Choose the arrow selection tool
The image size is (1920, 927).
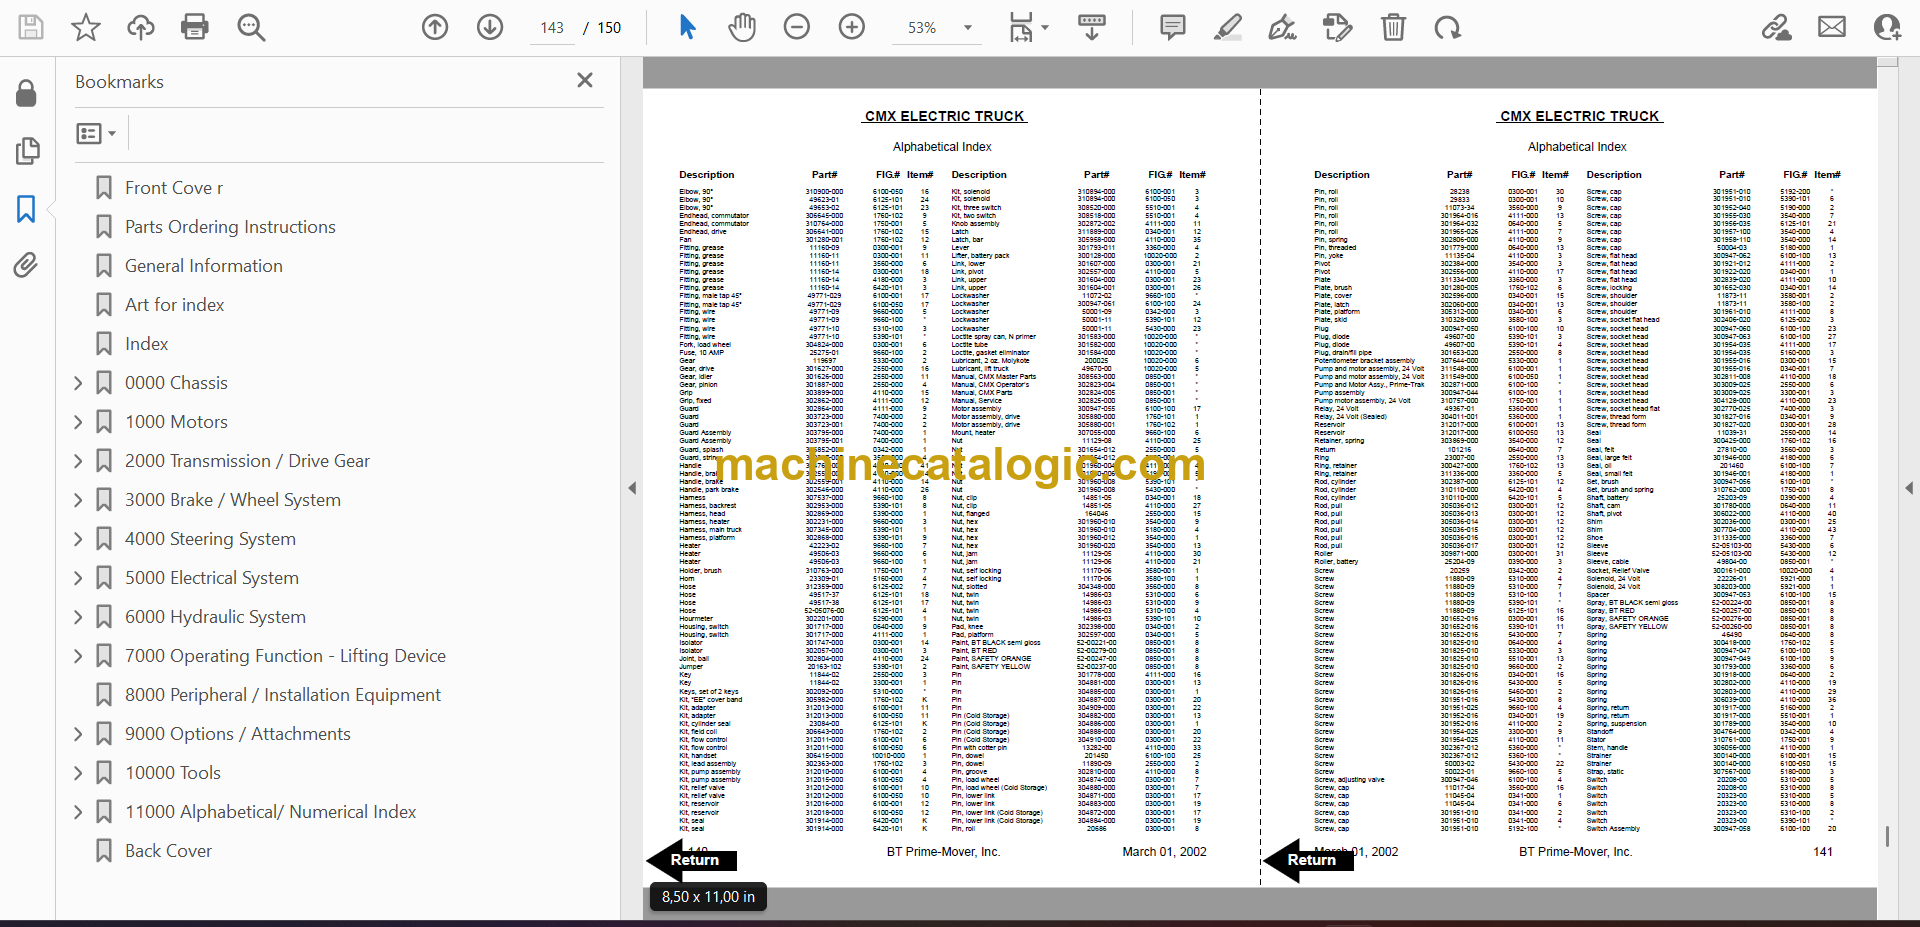pos(687,27)
